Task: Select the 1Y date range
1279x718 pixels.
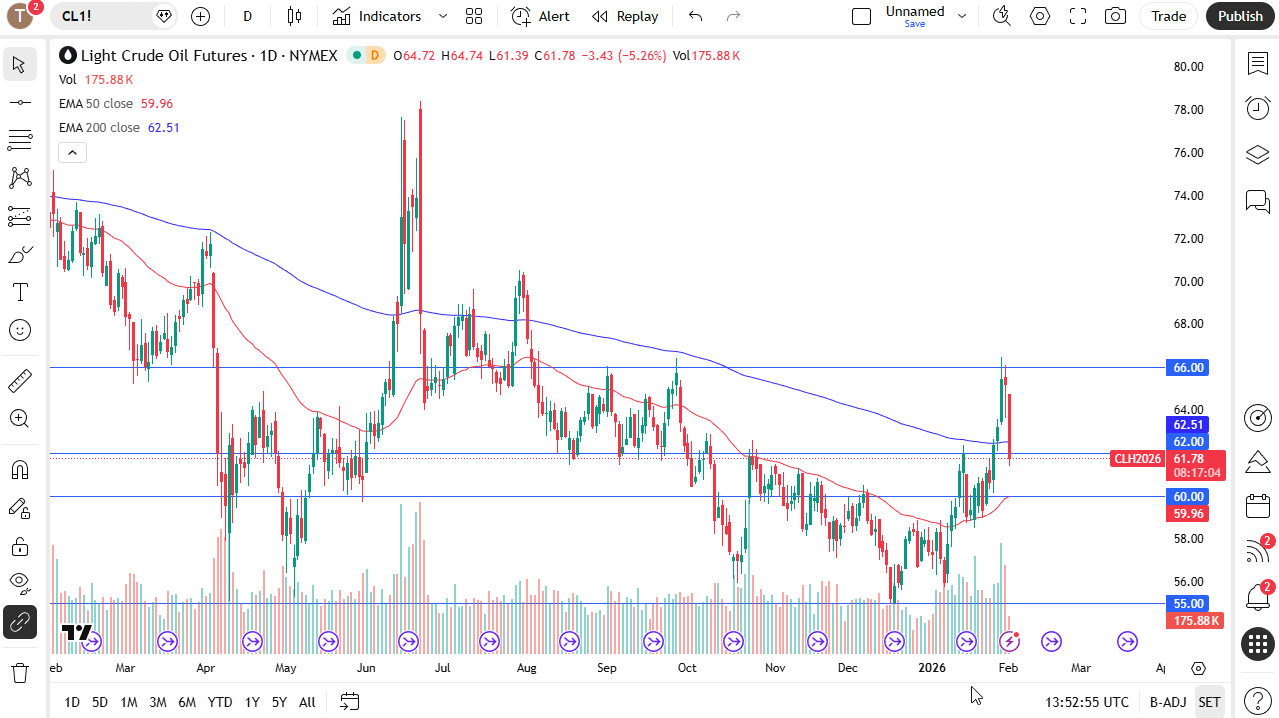Action: (x=252, y=702)
